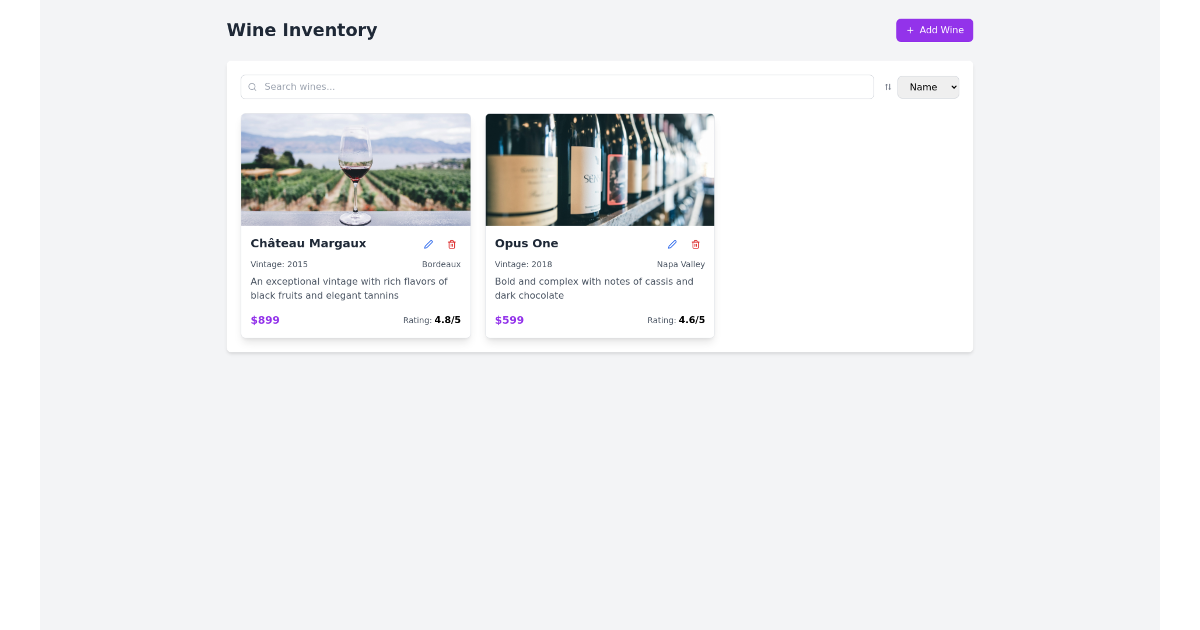Click the Napa Valley region label
This screenshot has width=1200, height=630.
point(681,264)
